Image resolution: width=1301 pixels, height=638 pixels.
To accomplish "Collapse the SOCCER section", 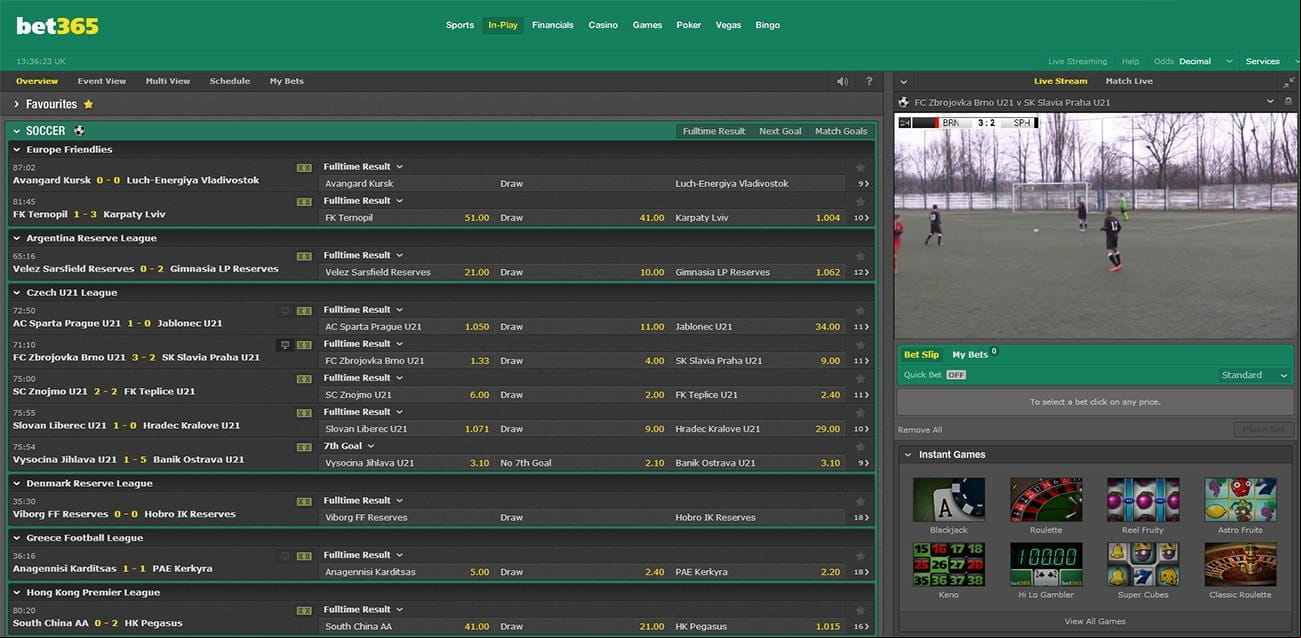I will [17, 131].
